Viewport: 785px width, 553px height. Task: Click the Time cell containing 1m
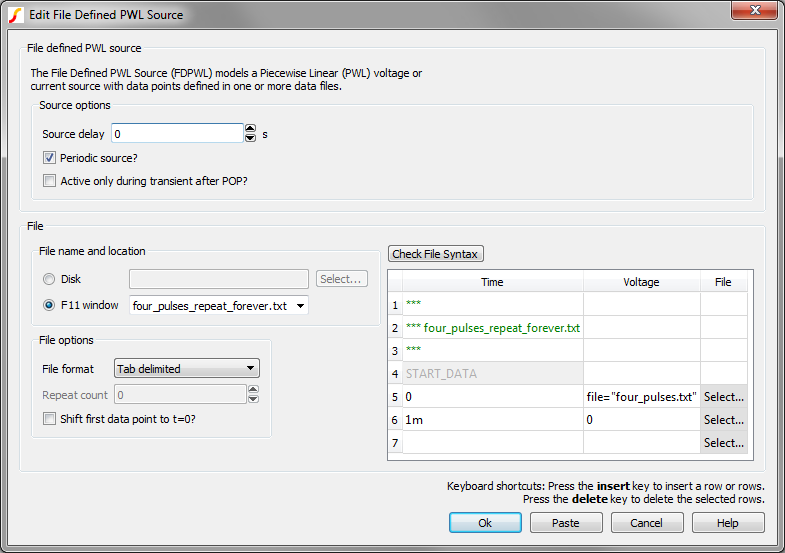click(x=492, y=420)
